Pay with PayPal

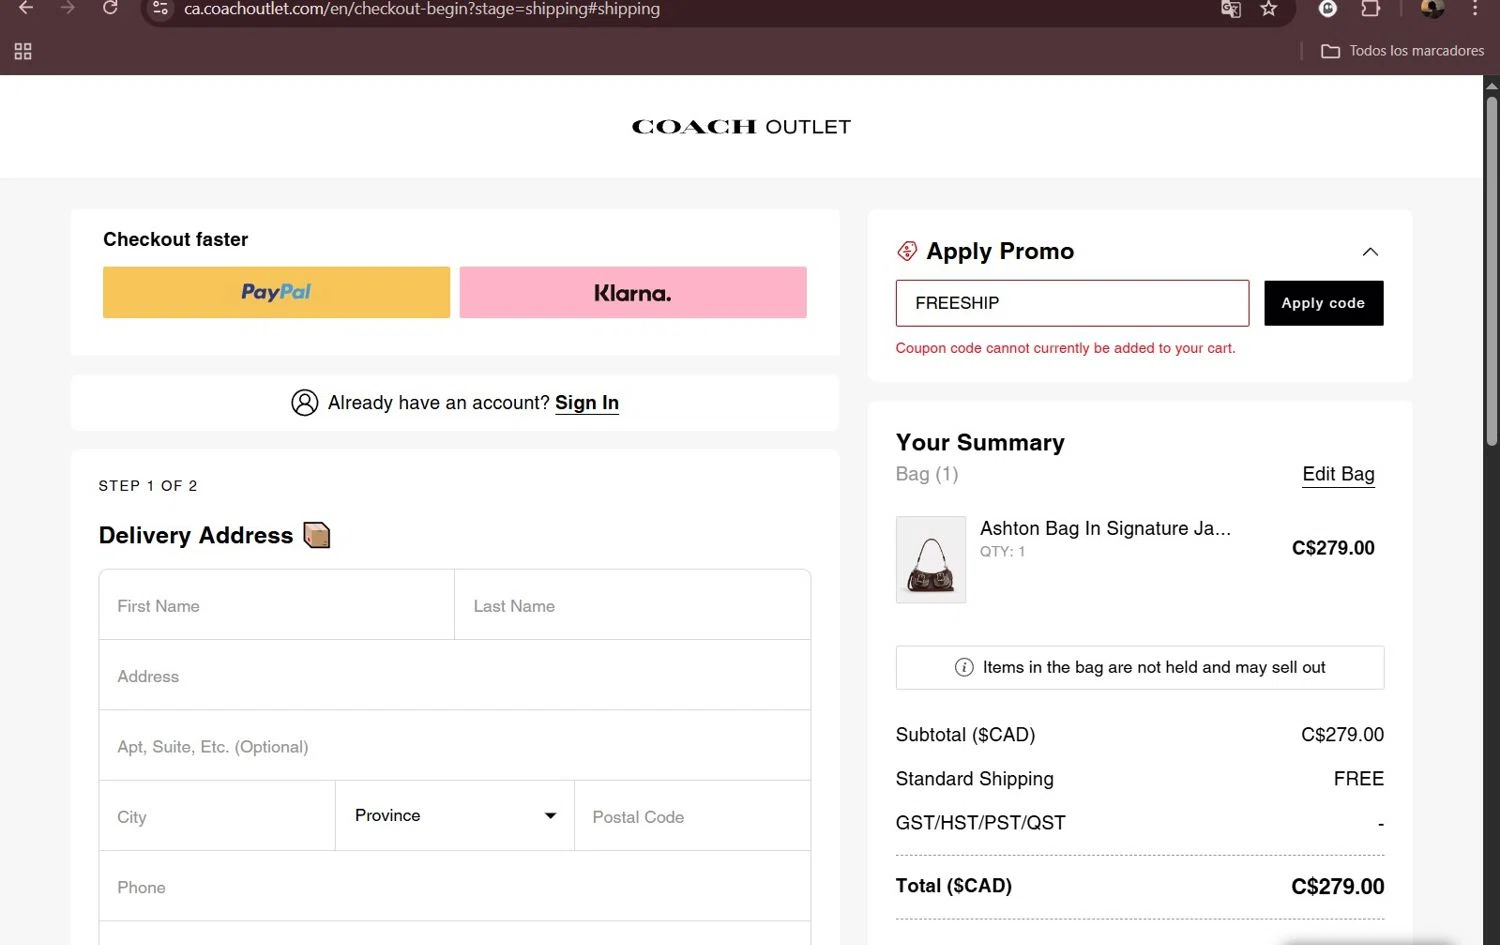click(276, 292)
